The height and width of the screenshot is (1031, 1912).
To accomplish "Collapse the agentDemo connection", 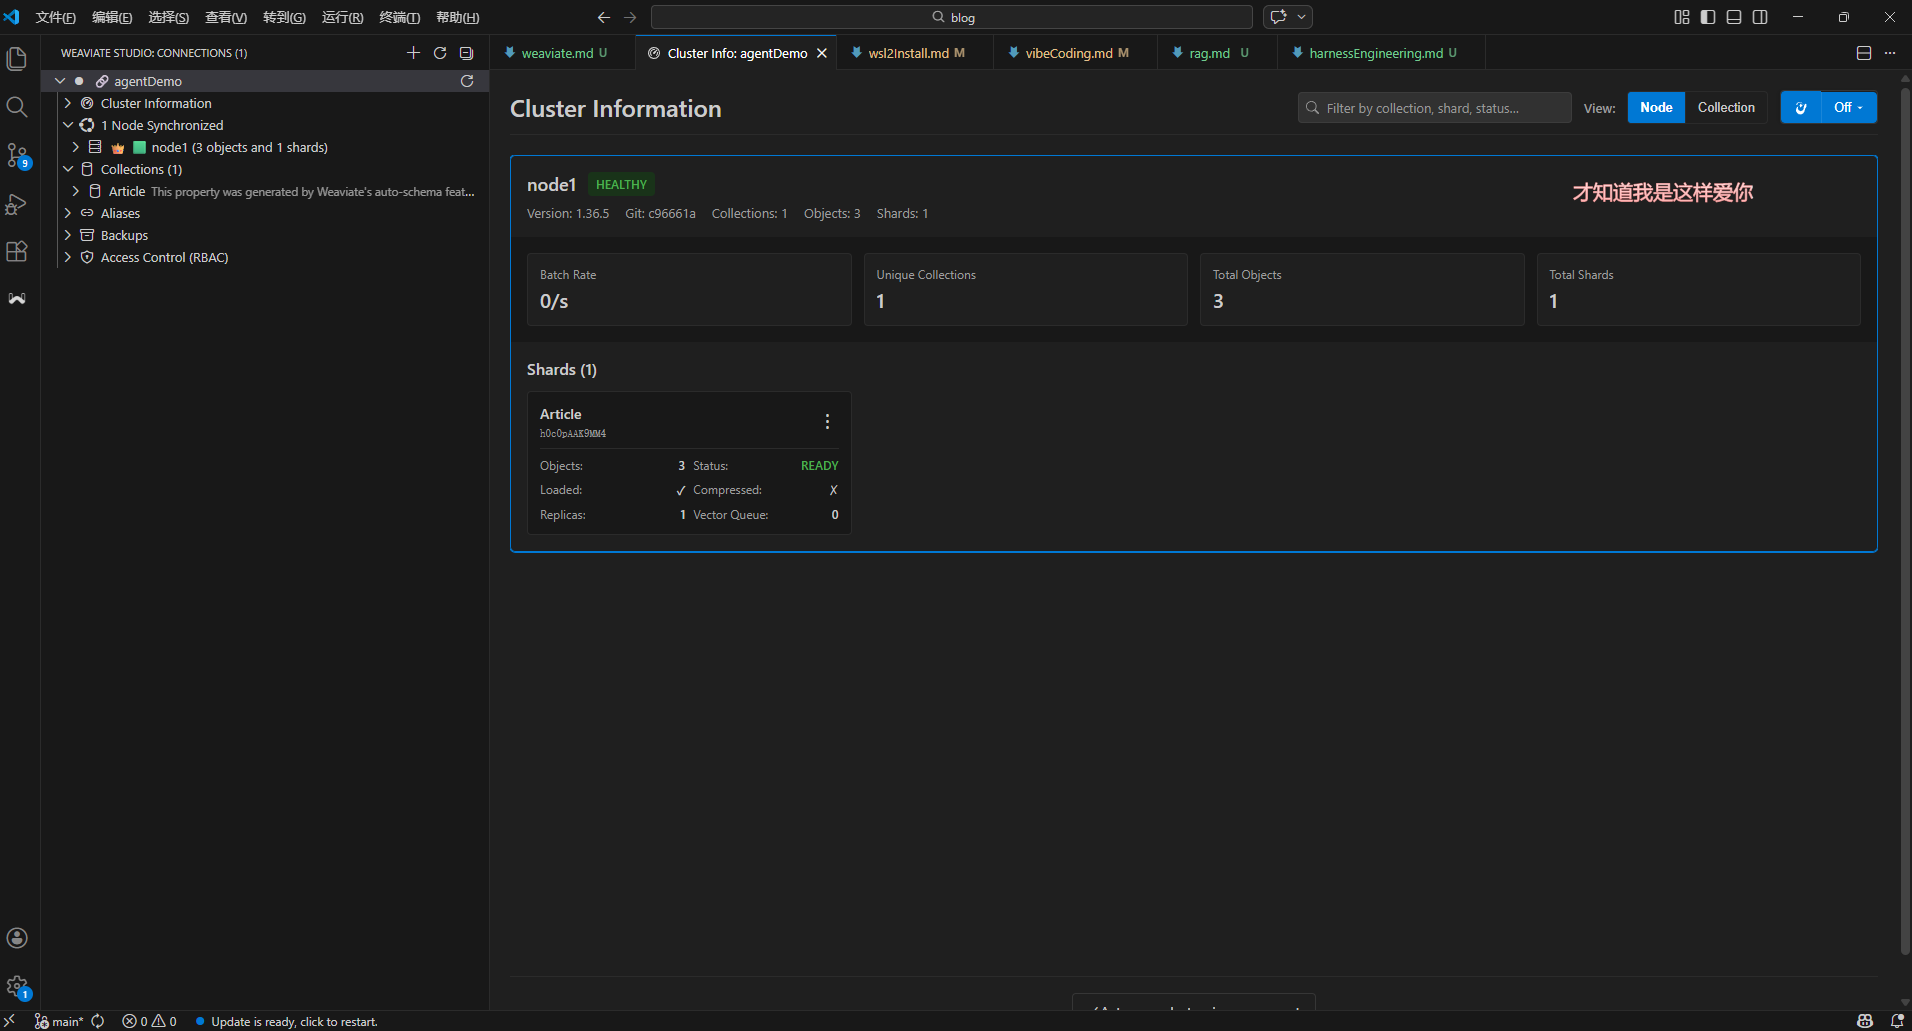I will pos(60,81).
